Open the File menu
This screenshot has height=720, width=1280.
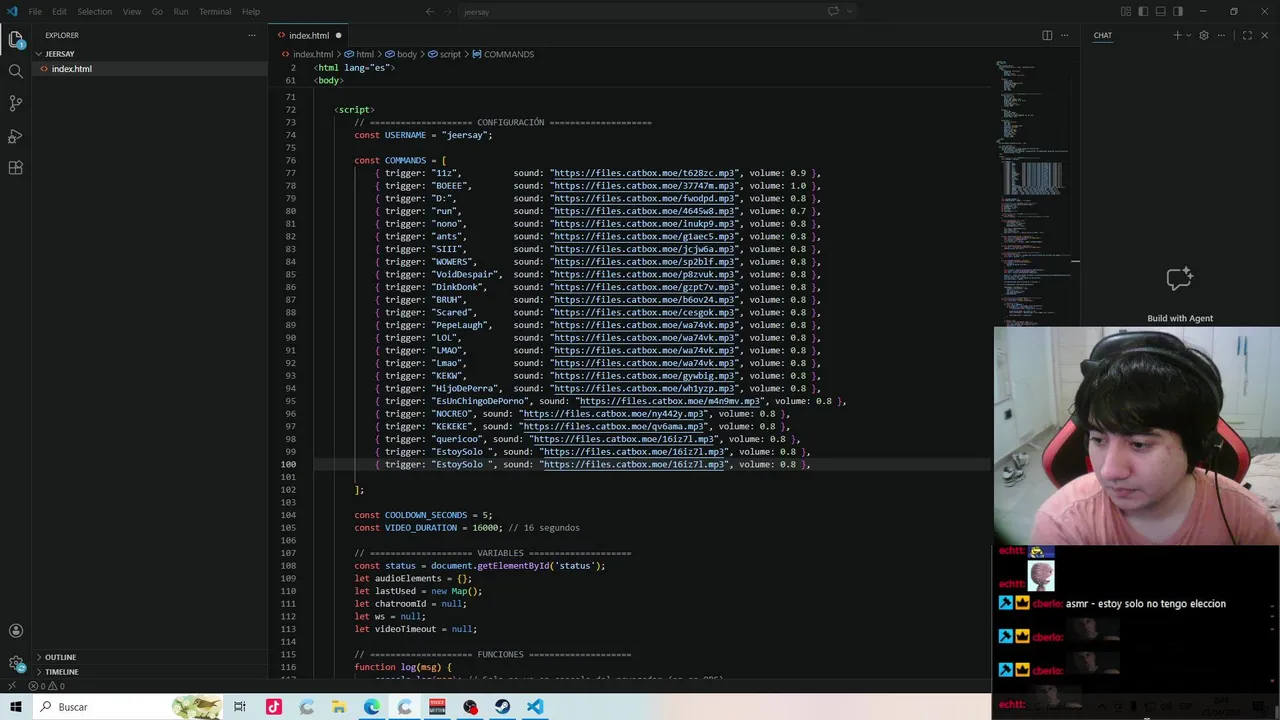pyautogui.click(x=35, y=12)
